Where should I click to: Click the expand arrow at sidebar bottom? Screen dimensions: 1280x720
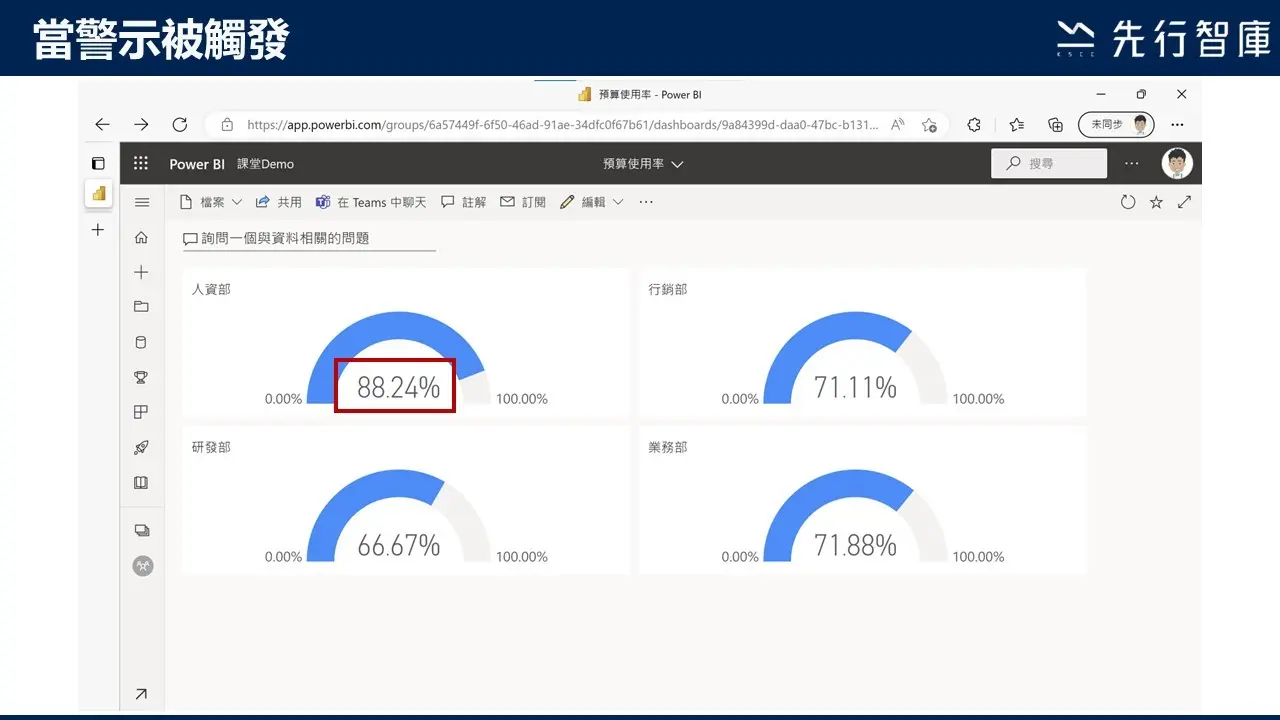[x=141, y=693]
